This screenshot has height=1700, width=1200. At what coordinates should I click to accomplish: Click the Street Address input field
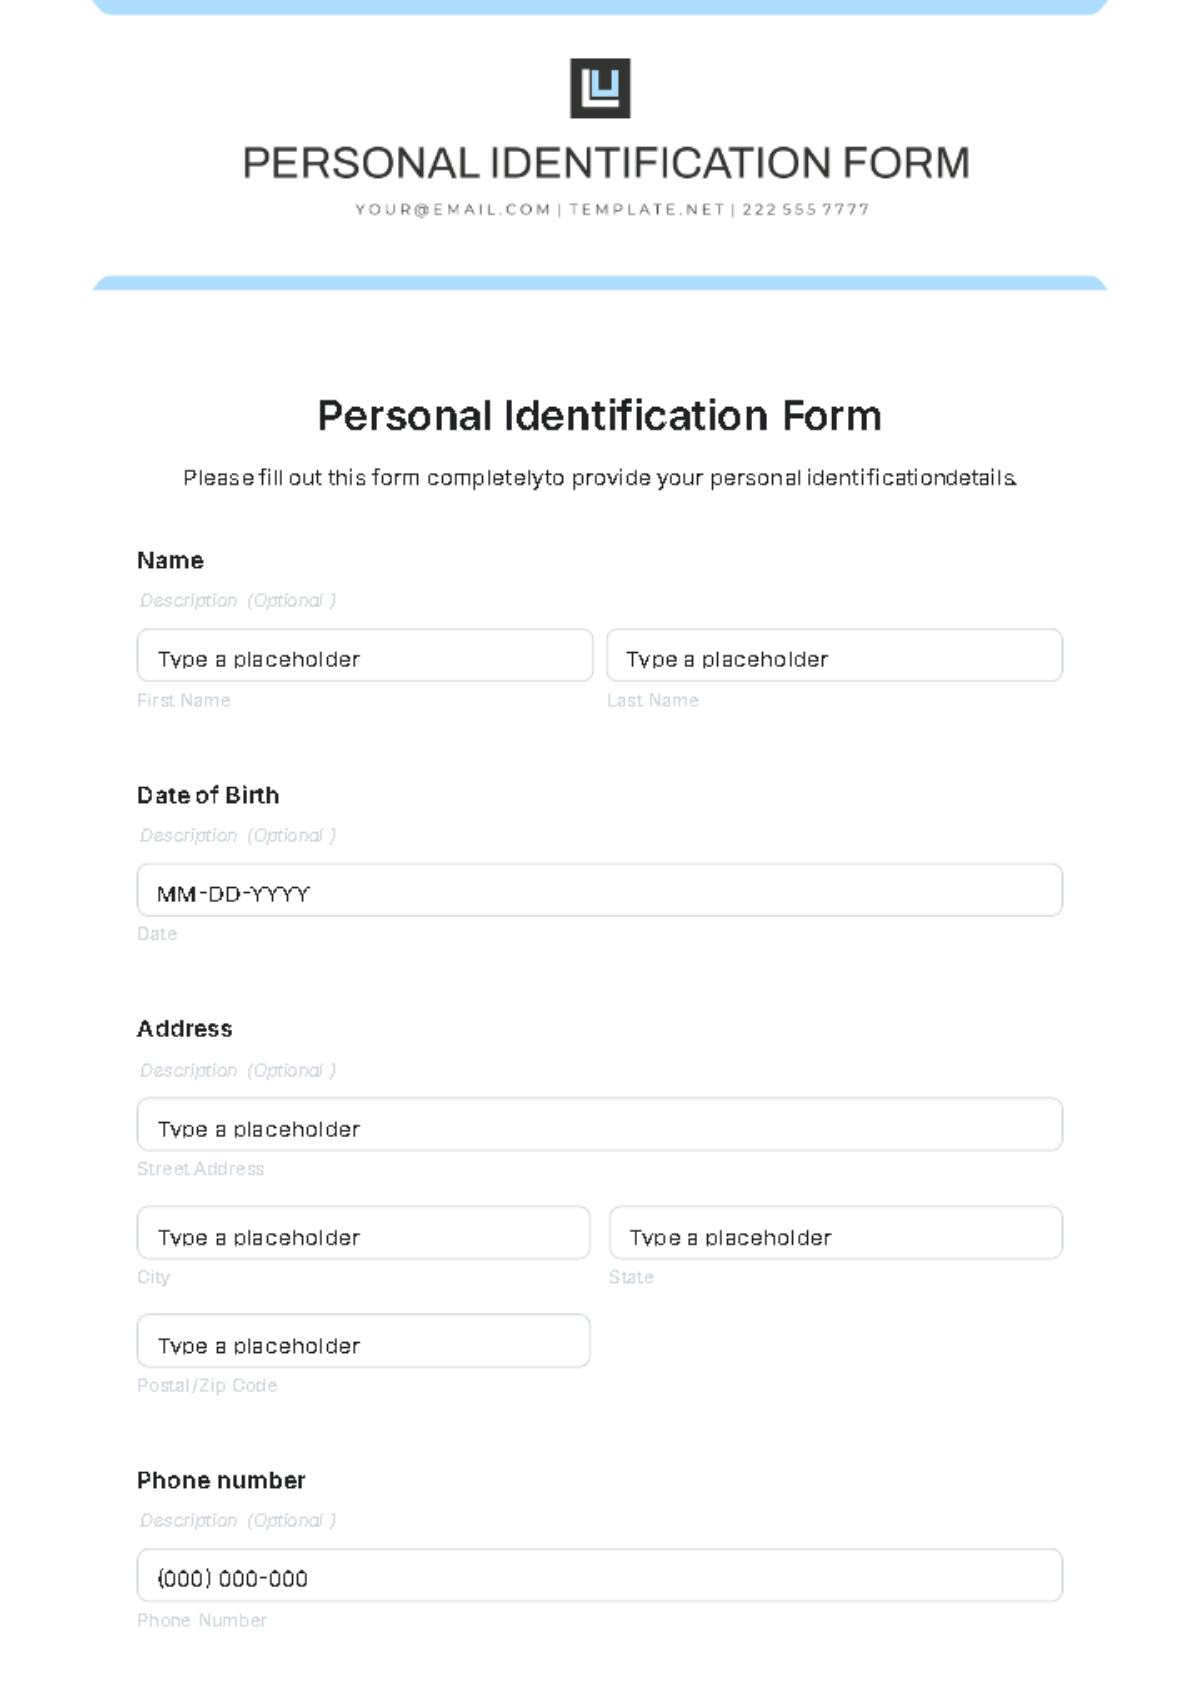(600, 1125)
